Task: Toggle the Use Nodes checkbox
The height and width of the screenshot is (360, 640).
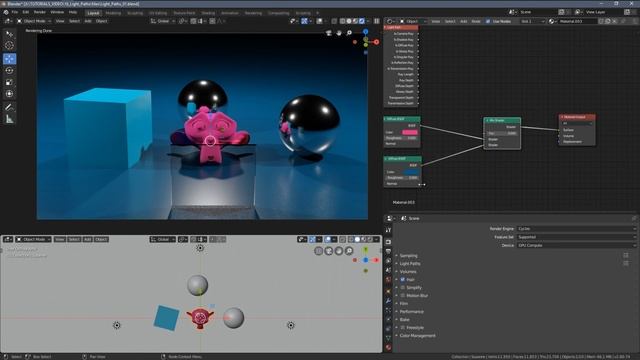Action: (488, 21)
